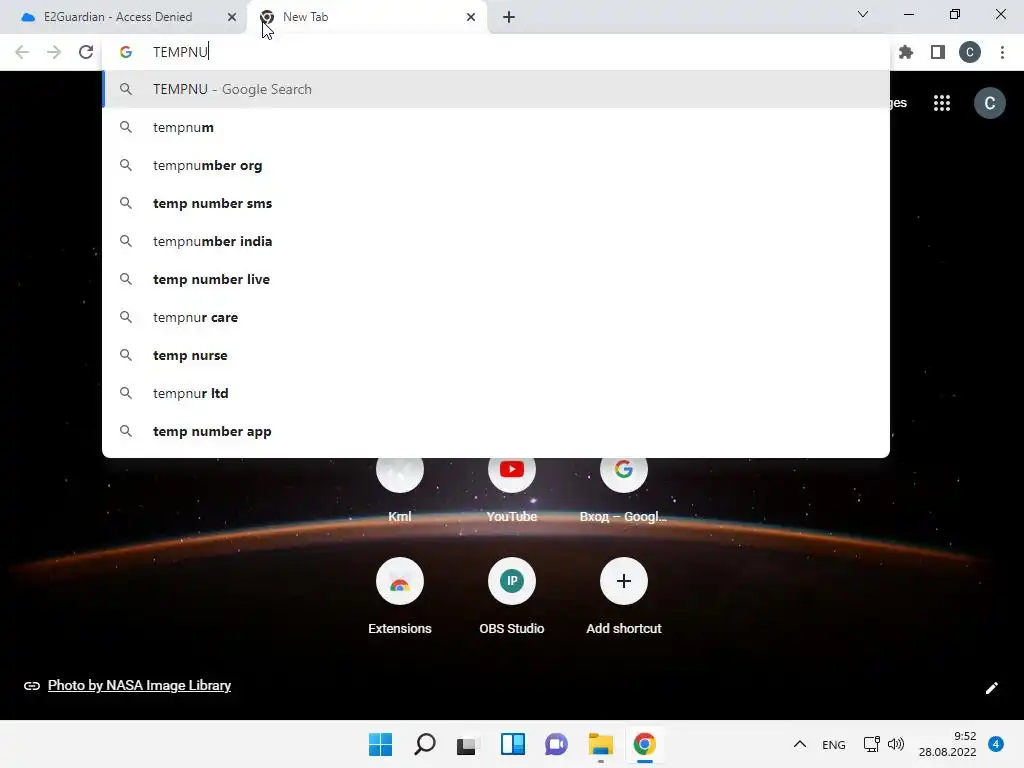This screenshot has height=768, width=1024.
Task: Click the browser forward arrow
Action: click(x=54, y=52)
